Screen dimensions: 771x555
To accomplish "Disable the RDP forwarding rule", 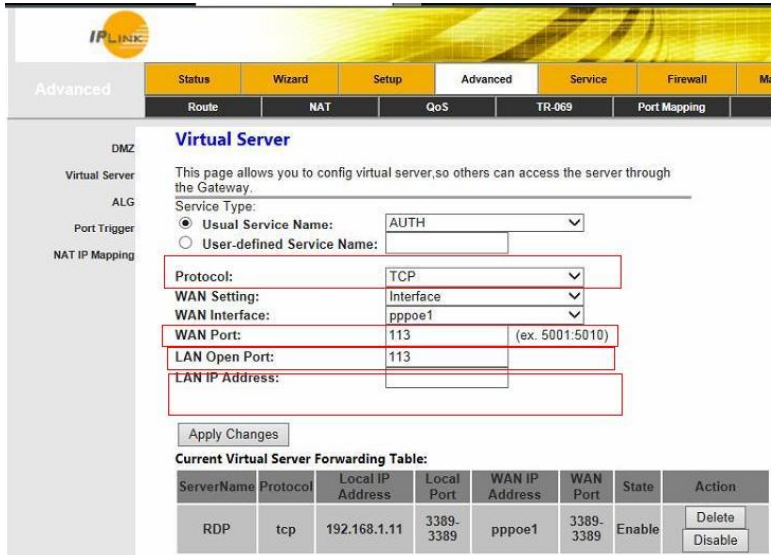I will pos(717,540).
